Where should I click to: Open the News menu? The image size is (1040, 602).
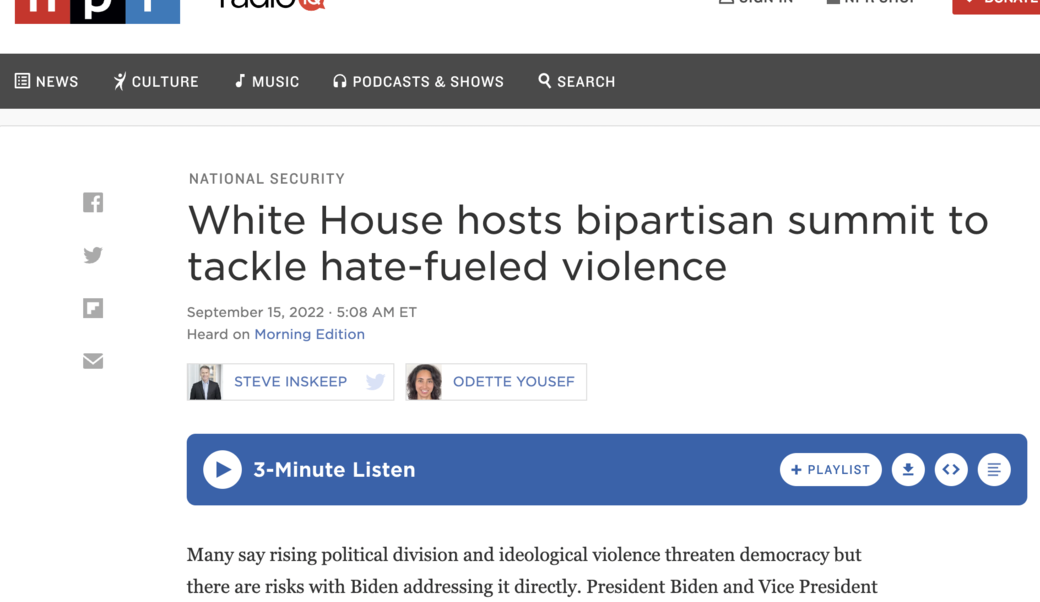(47, 82)
